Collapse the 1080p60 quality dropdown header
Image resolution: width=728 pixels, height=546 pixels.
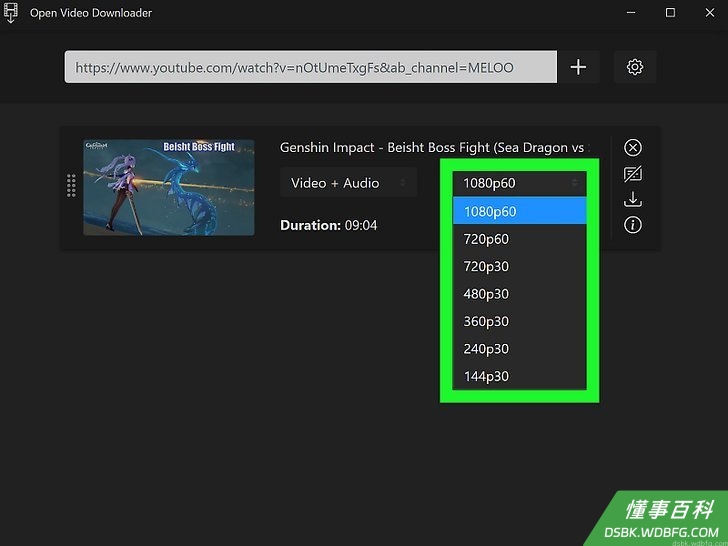point(520,183)
